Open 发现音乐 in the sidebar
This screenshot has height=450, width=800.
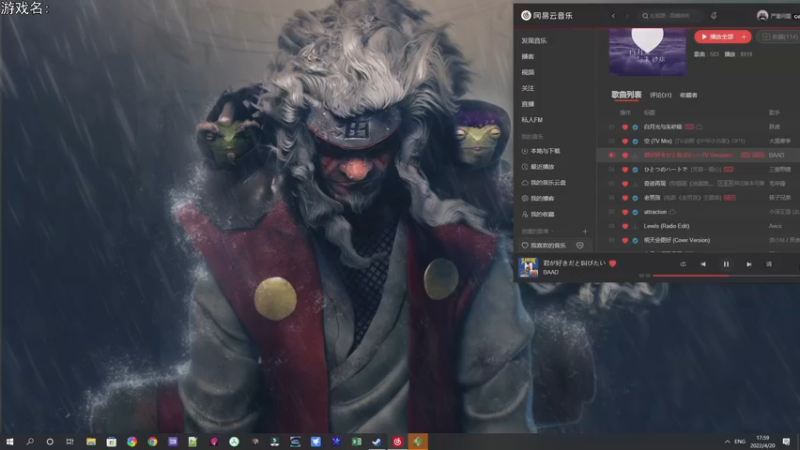click(x=534, y=41)
